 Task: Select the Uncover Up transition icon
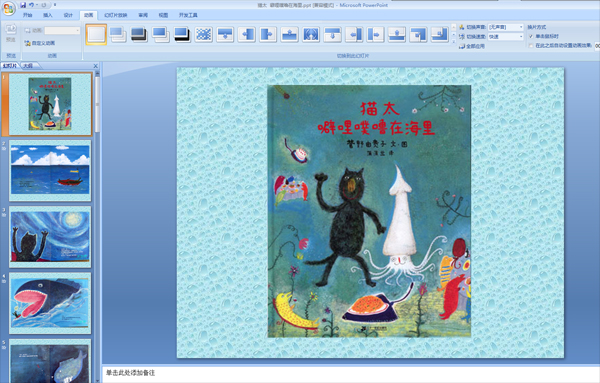click(397, 34)
